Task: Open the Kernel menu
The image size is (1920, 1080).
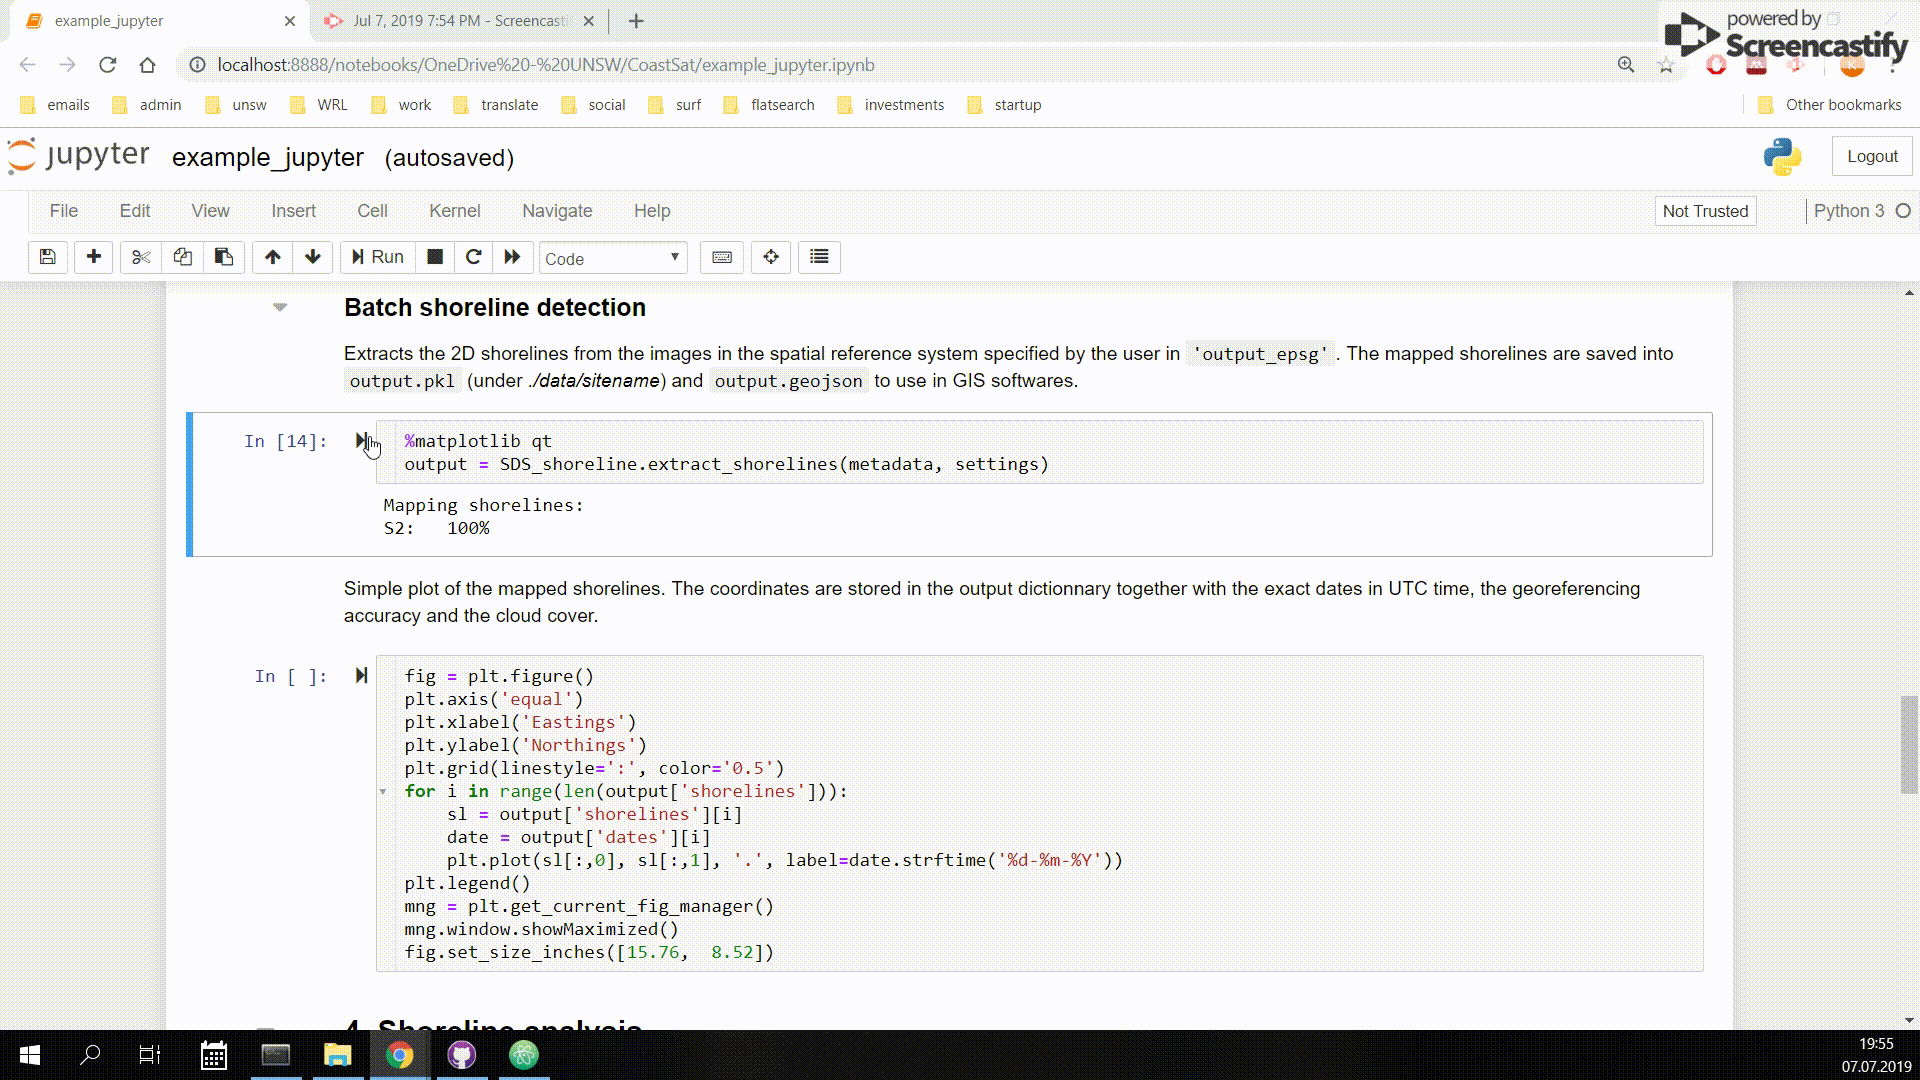Action: click(454, 211)
